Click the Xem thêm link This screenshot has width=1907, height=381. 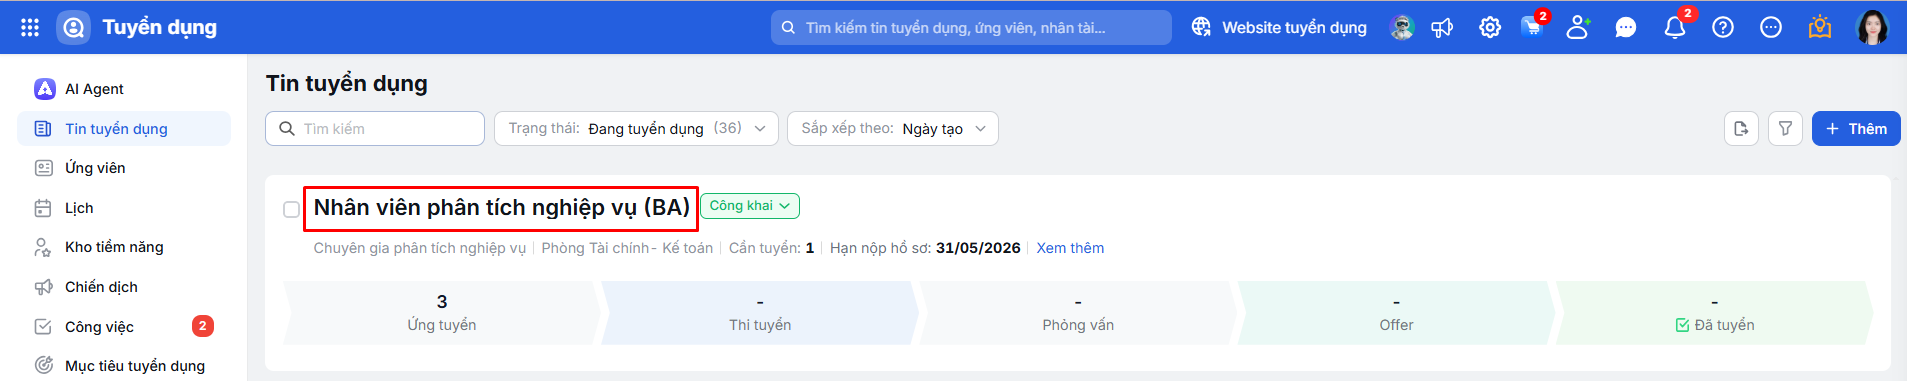[x=1070, y=248]
